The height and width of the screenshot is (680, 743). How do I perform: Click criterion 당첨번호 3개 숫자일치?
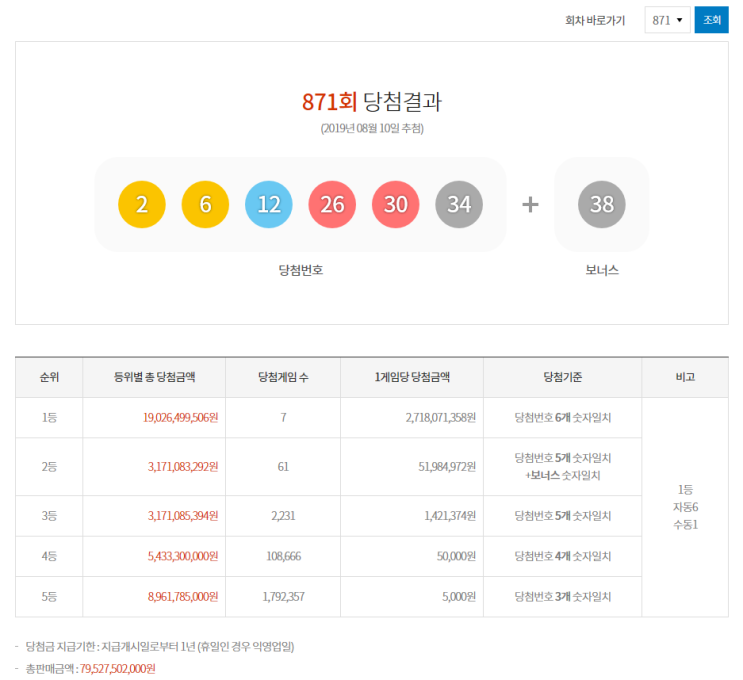click(562, 597)
